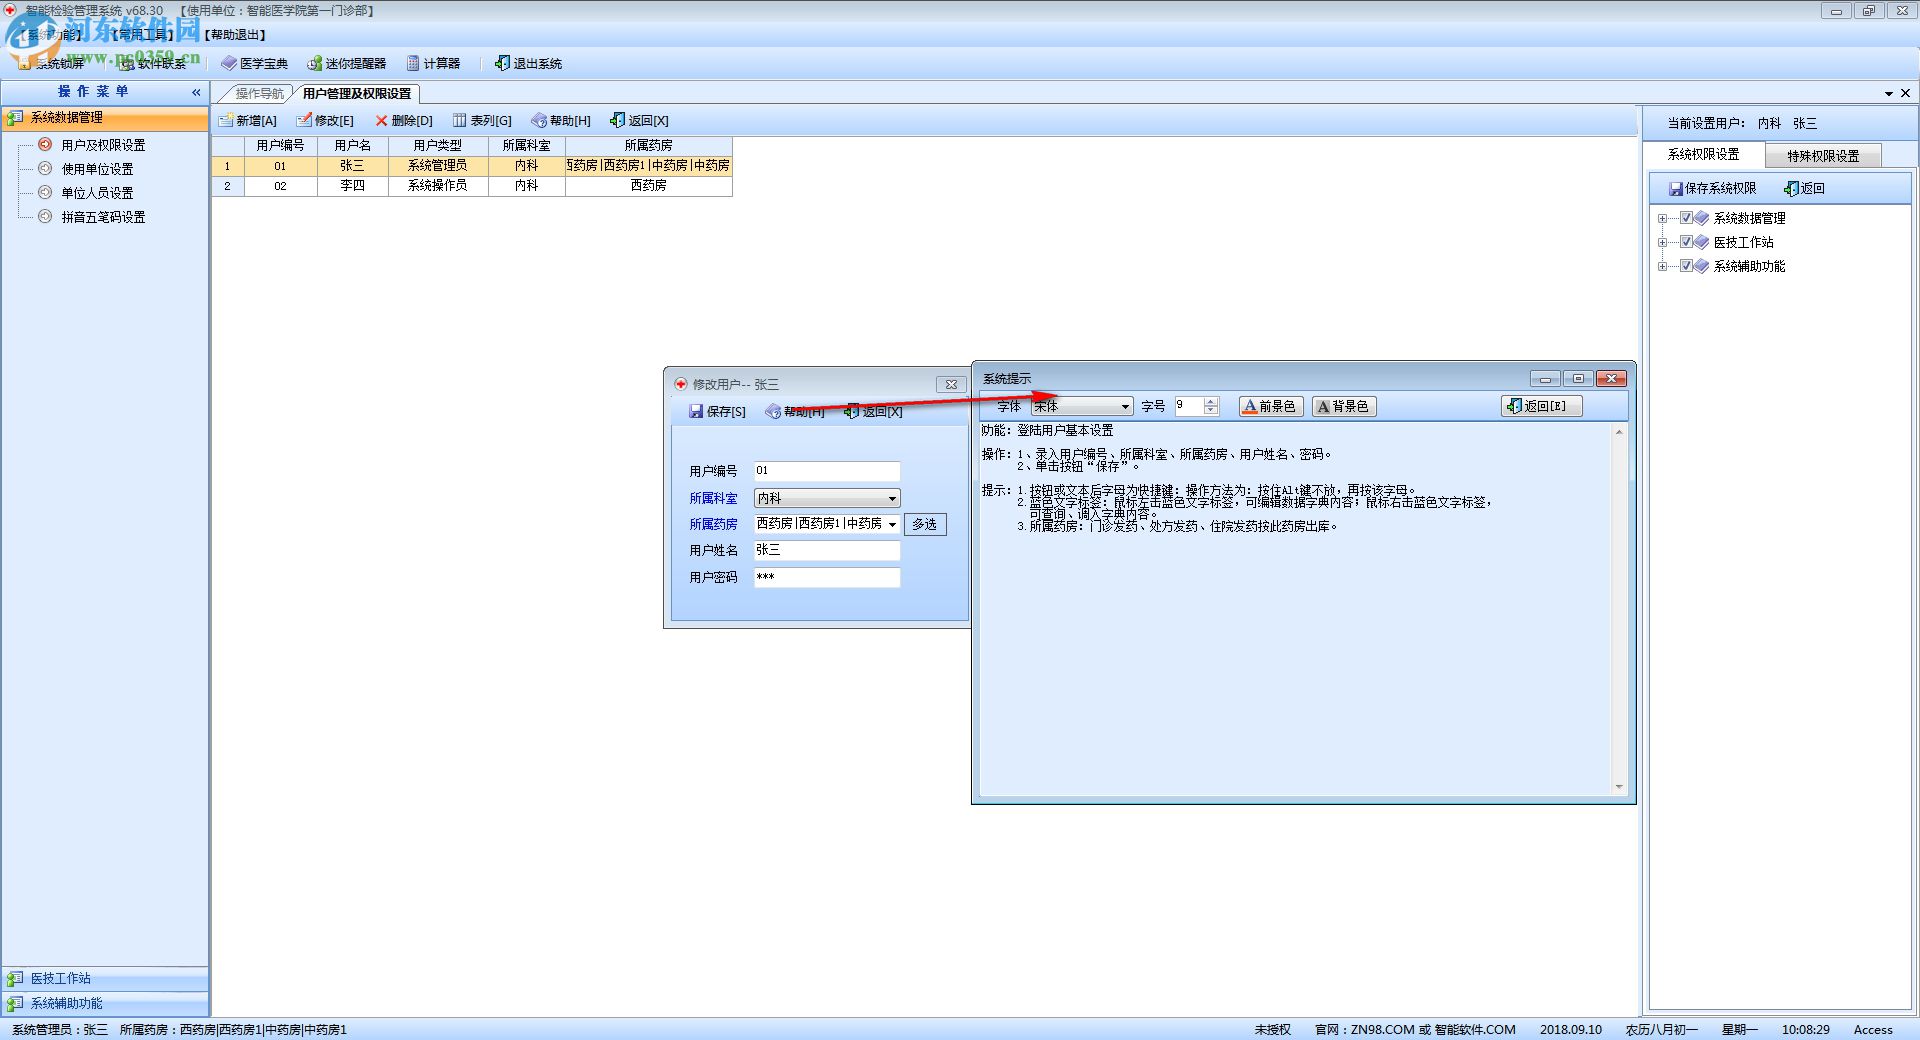The height and width of the screenshot is (1040, 1920).
Task: Click 新增[A] to add a user
Action: (247, 120)
